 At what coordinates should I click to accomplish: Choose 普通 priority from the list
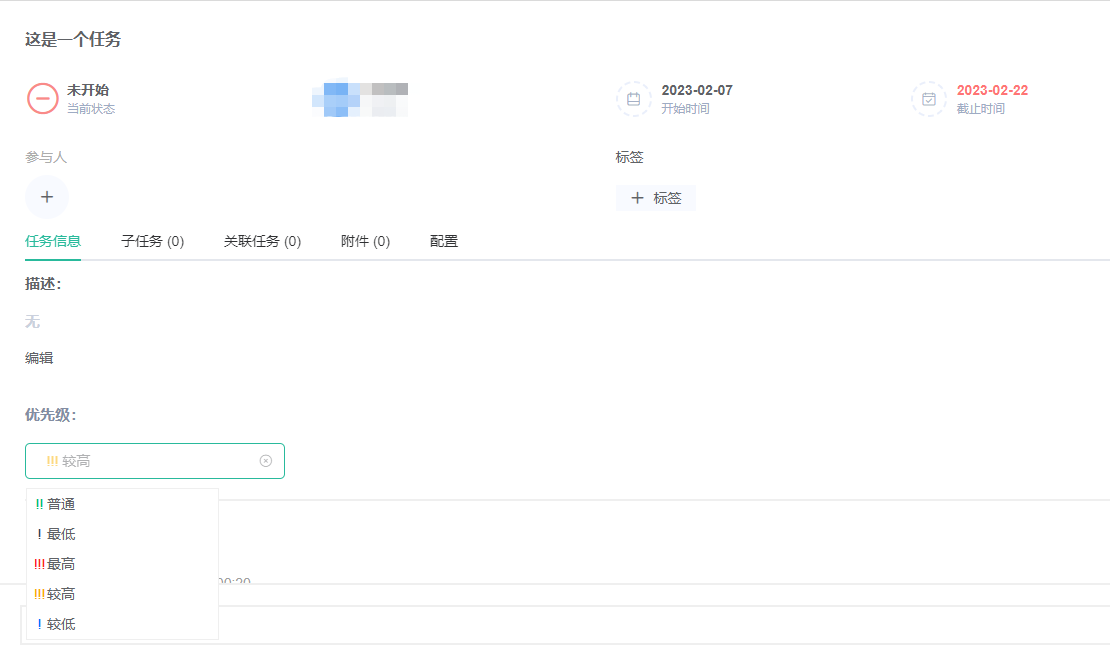[x=61, y=504]
